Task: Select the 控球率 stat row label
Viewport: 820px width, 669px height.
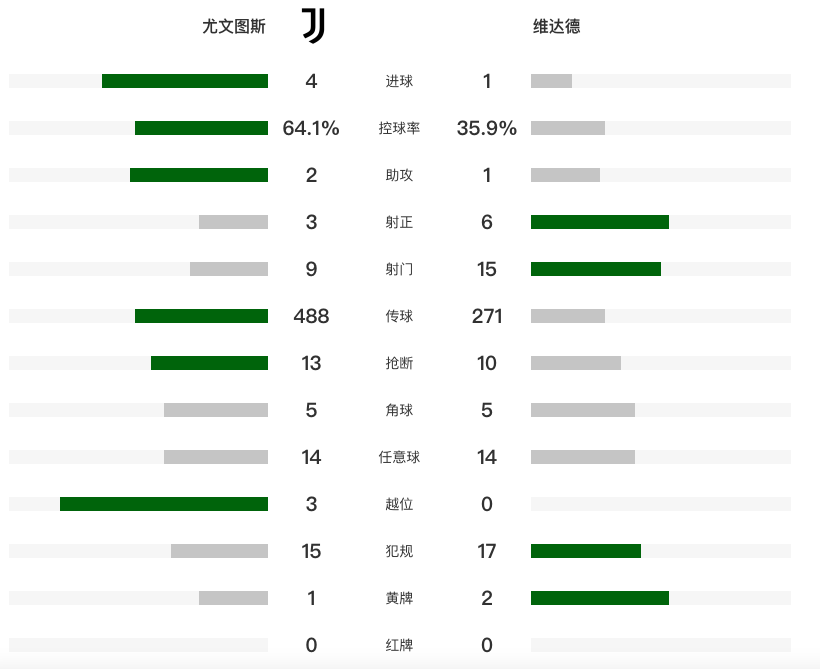Action: 399,128
